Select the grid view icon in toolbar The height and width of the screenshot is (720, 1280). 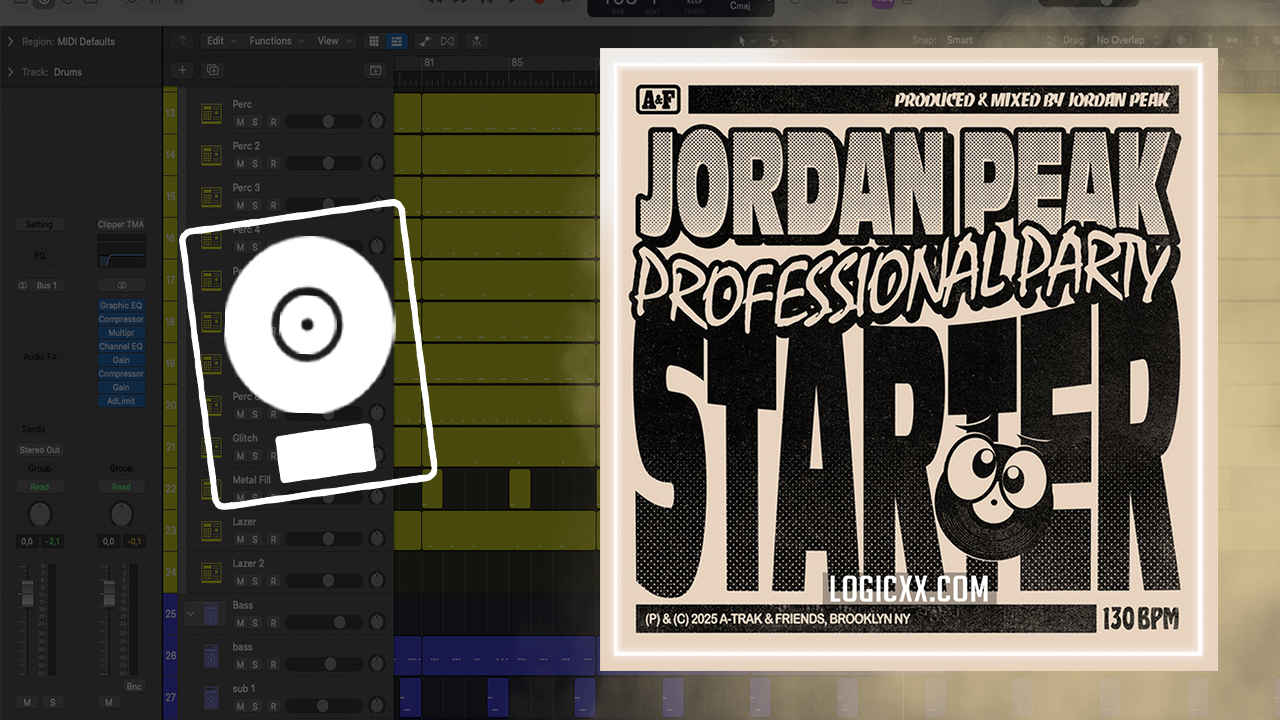point(374,41)
